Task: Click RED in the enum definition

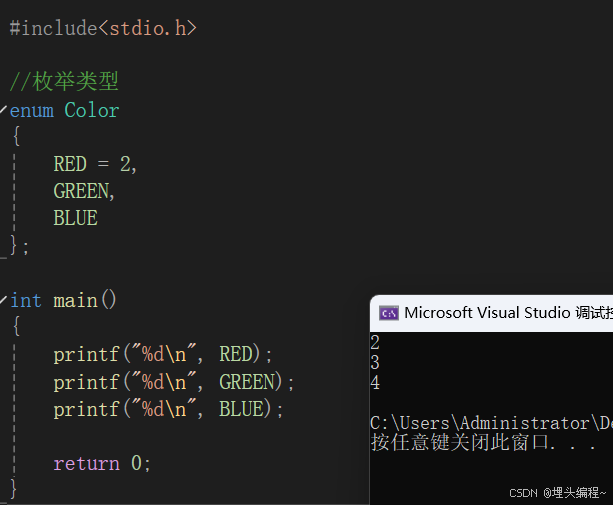Action: click(x=70, y=164)
